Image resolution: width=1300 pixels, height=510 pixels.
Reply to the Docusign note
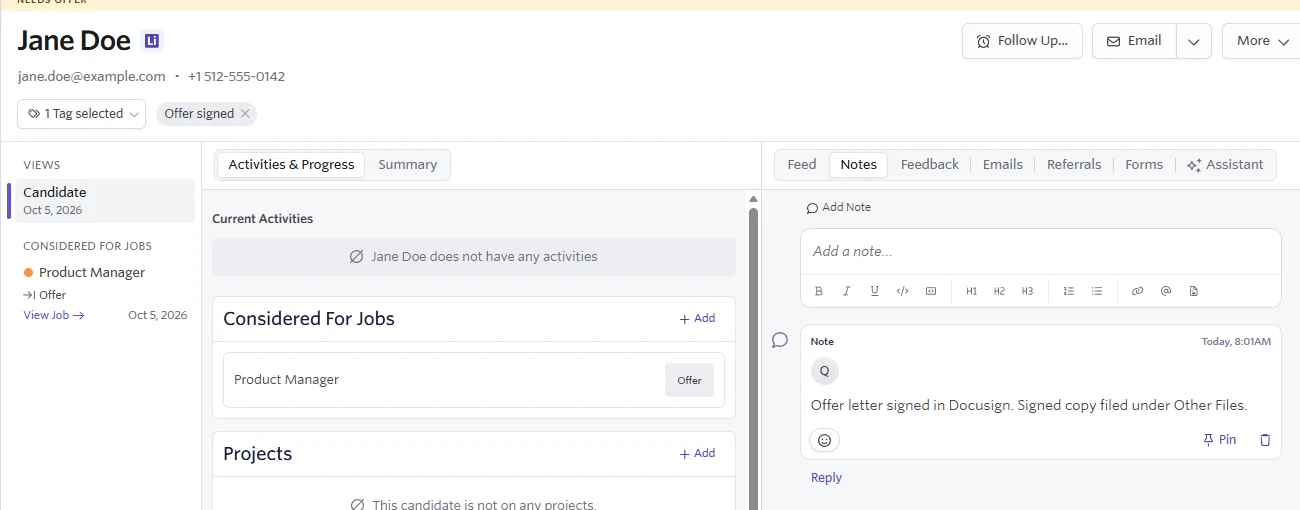[826, 478]
